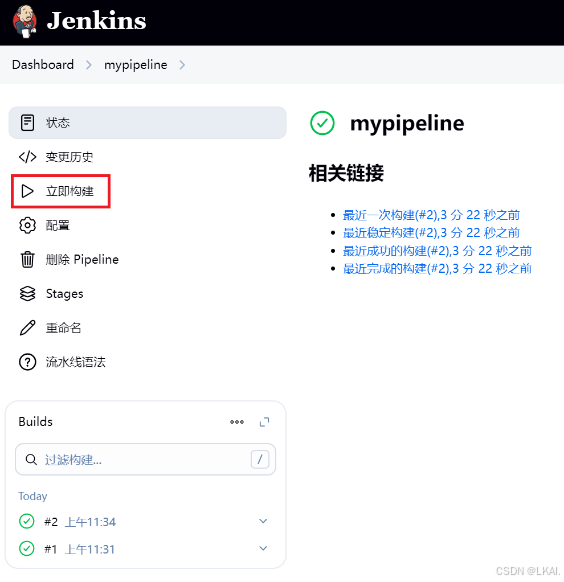564x582 pixels.
Task: Click the 相关链接 heading
Action: (346, 173)
